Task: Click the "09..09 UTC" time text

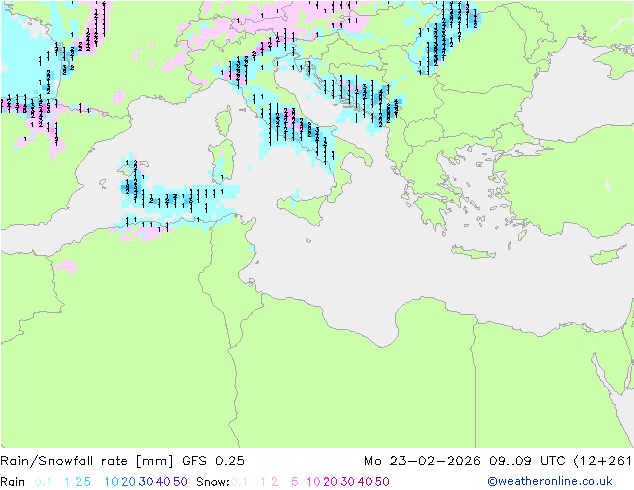Action: click(x=528, y=461)
